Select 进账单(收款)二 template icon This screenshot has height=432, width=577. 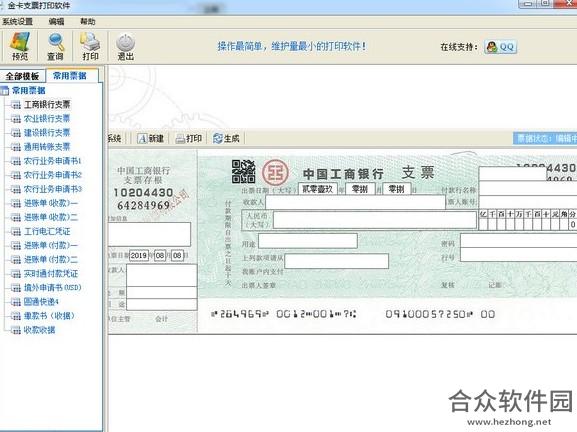tap(16, 217)
